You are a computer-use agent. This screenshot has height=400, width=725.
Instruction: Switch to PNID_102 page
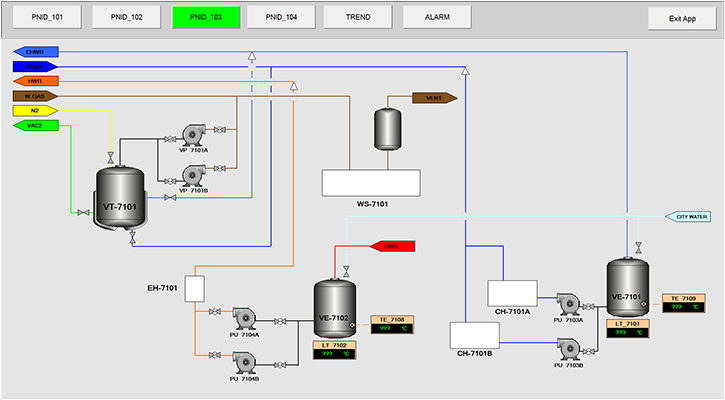point(126,17)
